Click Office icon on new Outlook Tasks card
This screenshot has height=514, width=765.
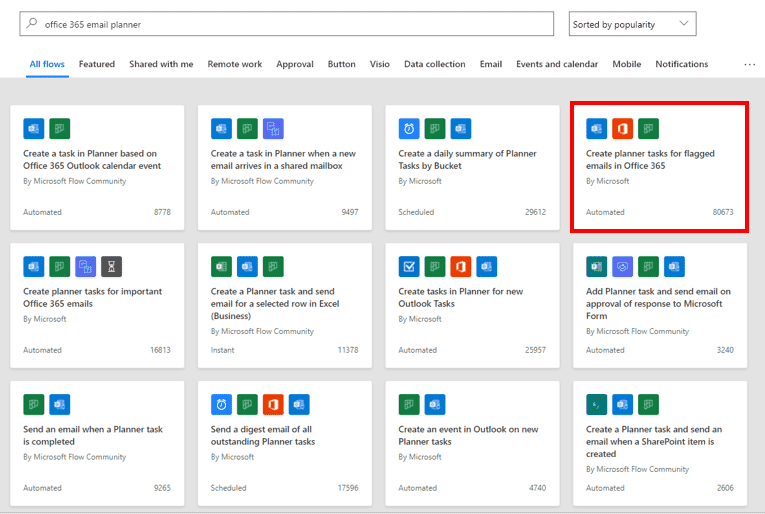[461, 266]
